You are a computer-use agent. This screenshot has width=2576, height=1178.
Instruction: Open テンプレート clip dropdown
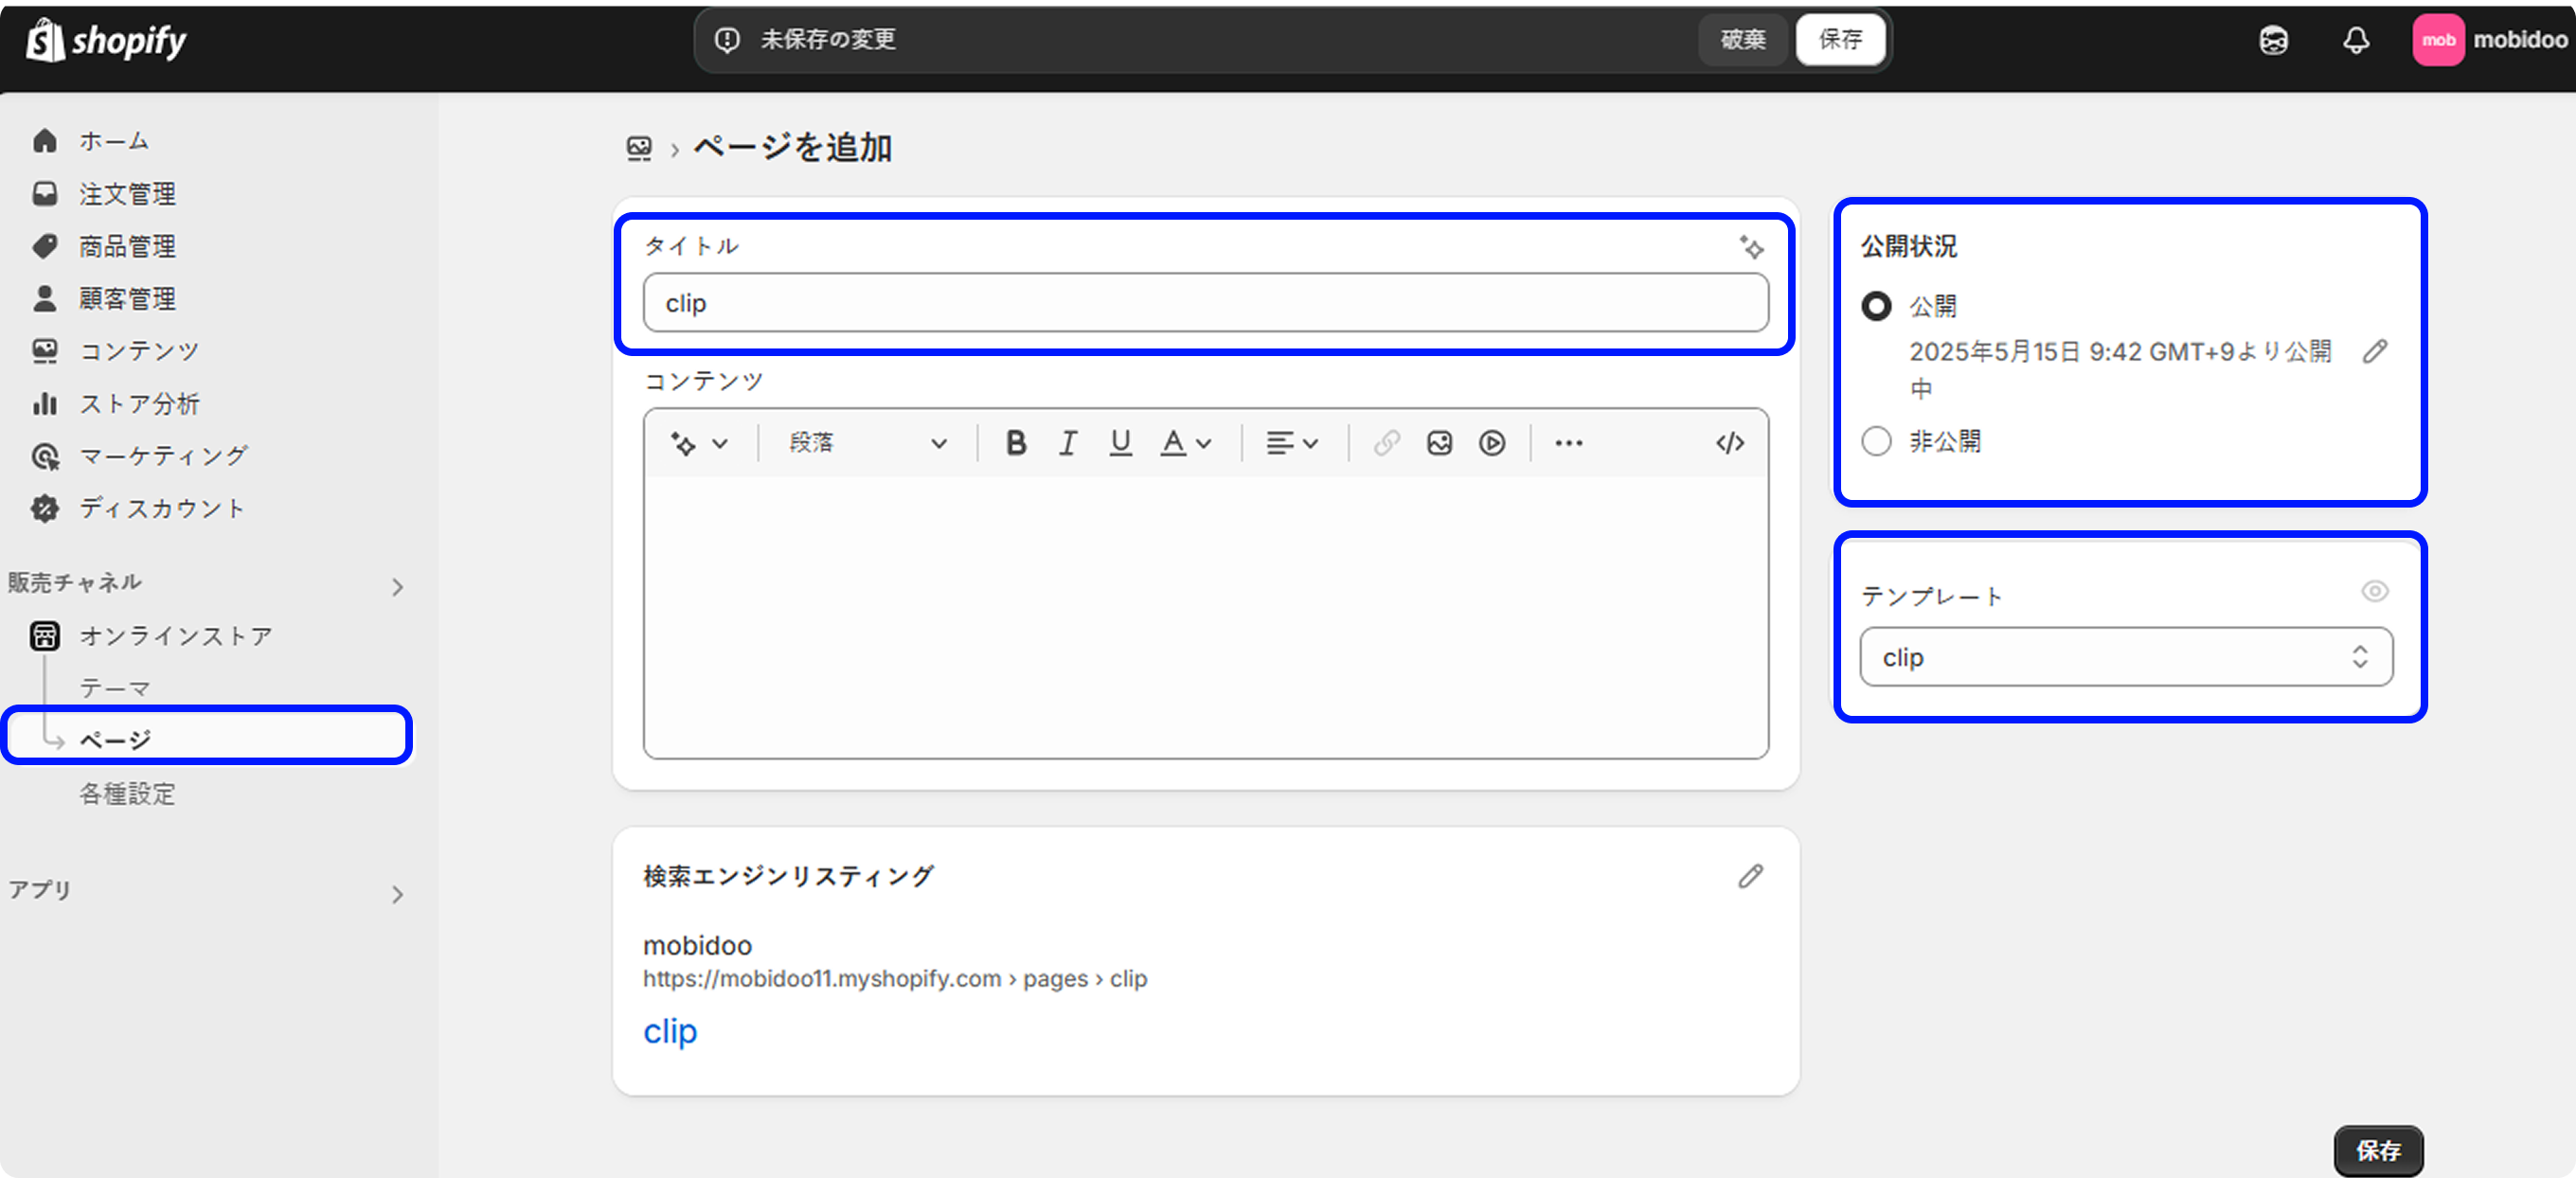coord(2126,657)
